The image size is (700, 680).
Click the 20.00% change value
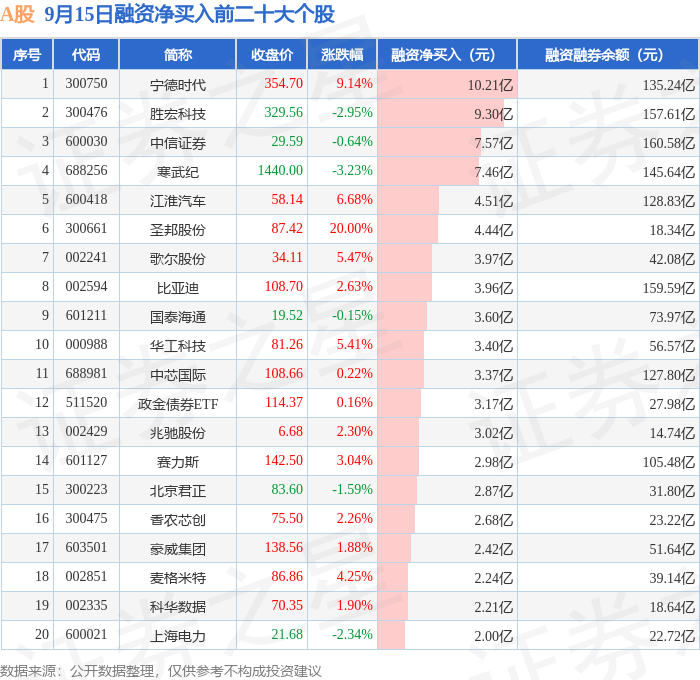[x=351, y=229]
